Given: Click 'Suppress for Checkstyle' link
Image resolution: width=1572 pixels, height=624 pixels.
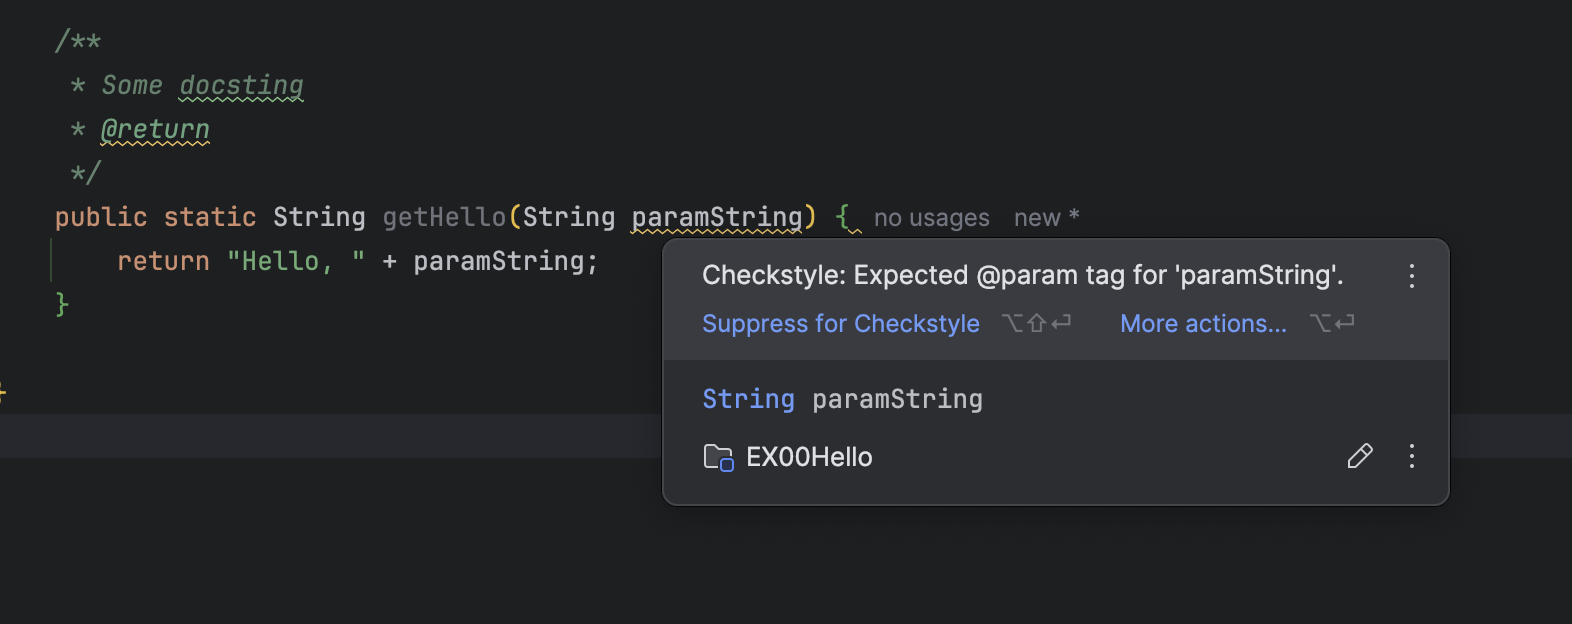Looking at the screenshot, I should [x=840, y=324].
